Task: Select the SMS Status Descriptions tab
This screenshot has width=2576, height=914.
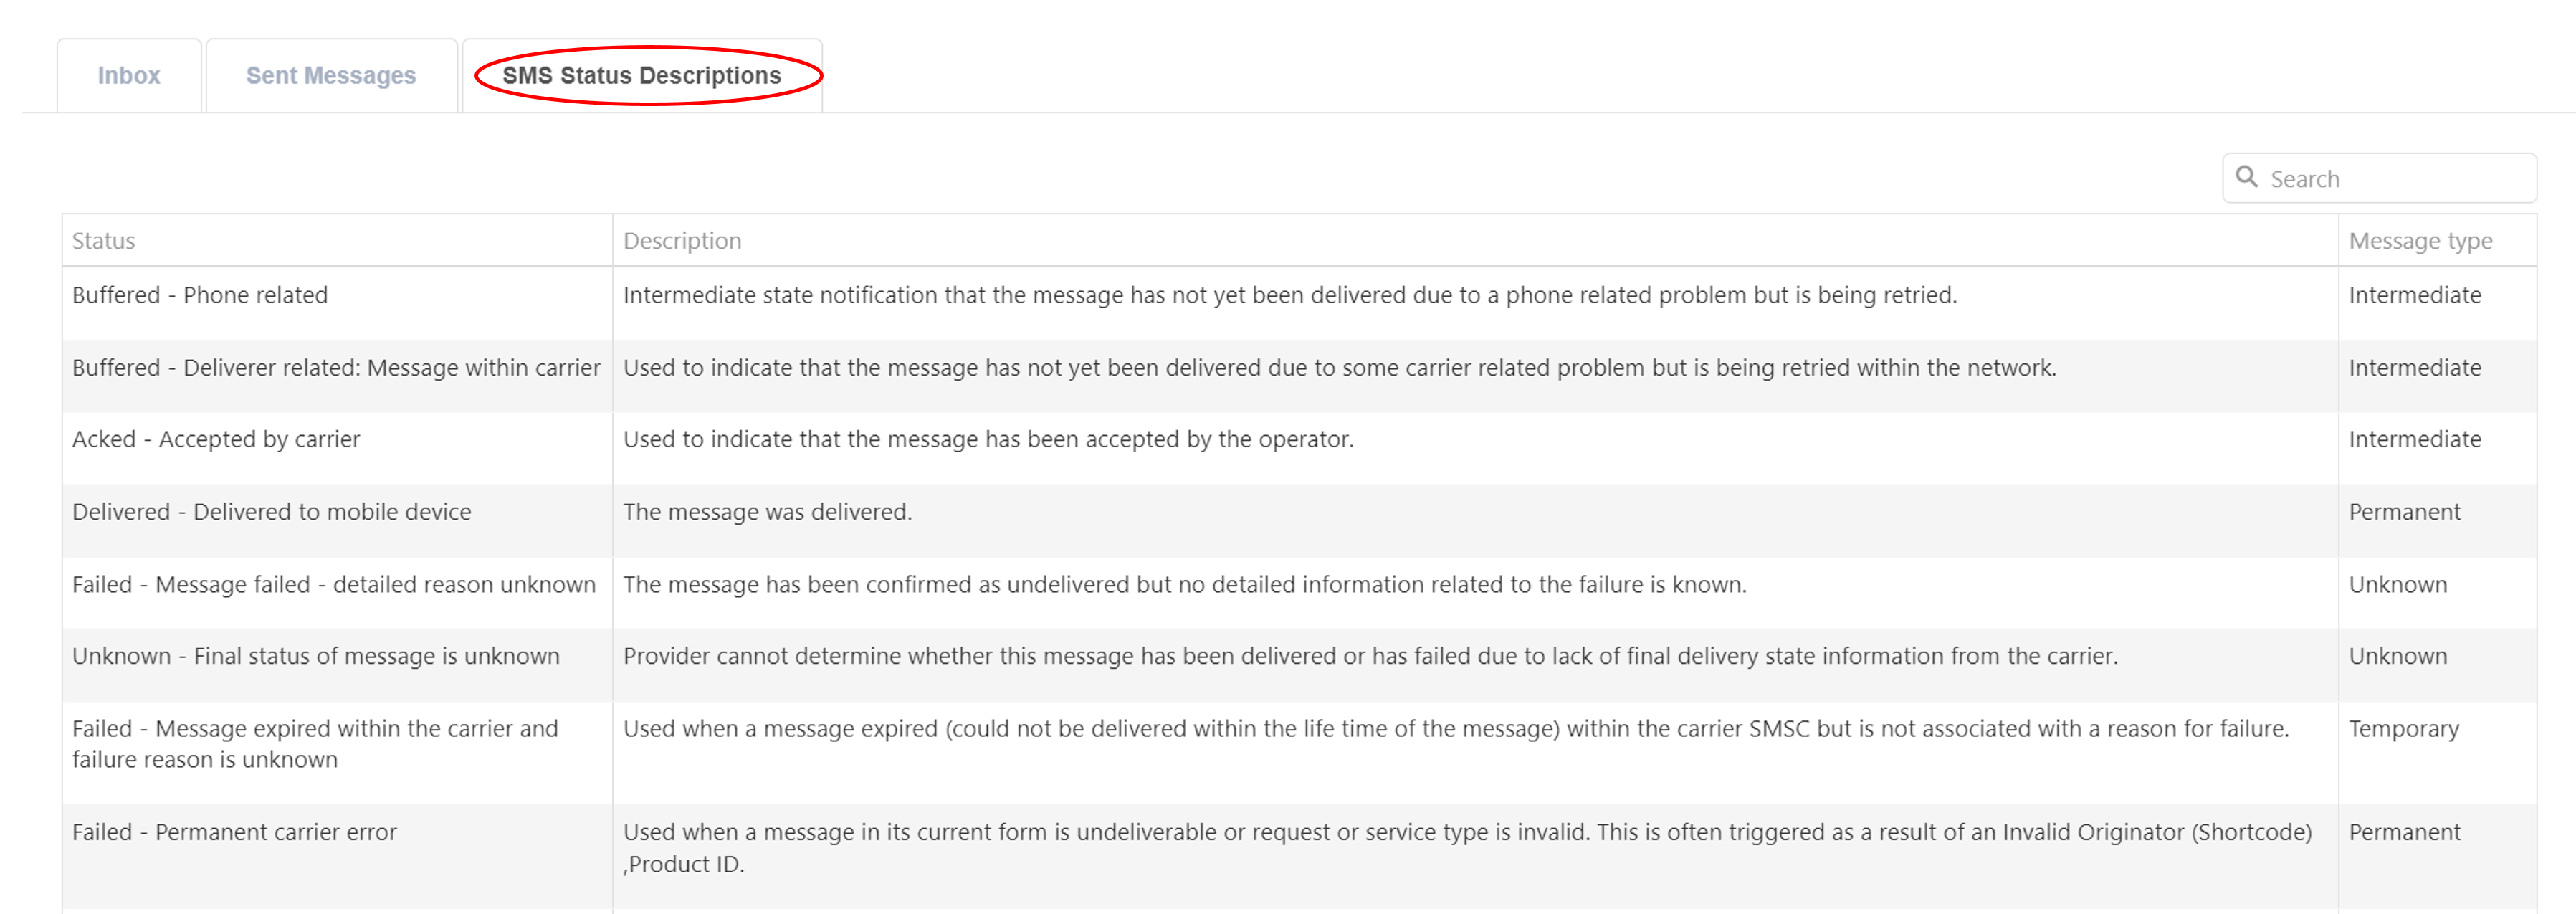Action: pos(641,76)
